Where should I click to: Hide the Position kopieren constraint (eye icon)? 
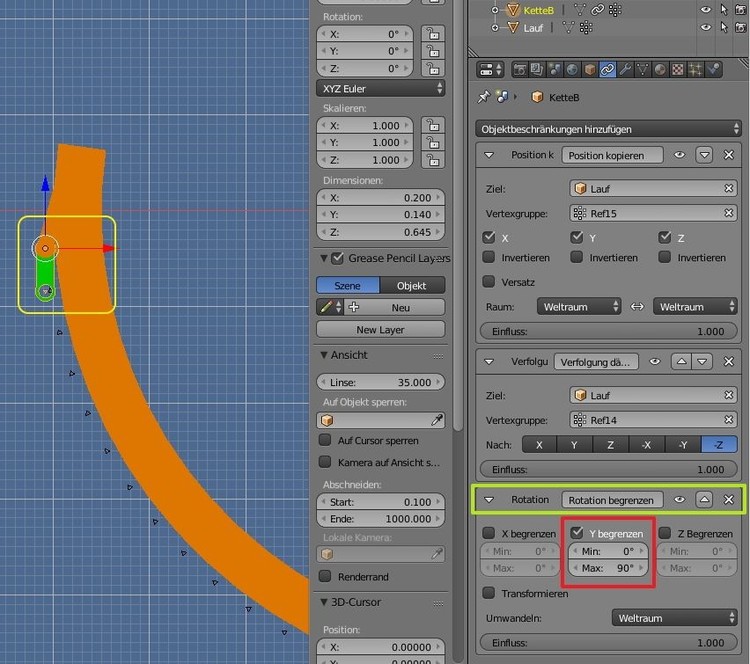(x=679, y=155)
